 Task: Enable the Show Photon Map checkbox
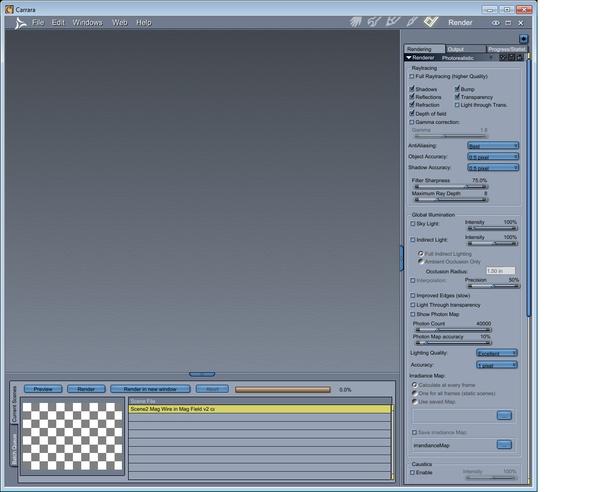click(412, 314)
